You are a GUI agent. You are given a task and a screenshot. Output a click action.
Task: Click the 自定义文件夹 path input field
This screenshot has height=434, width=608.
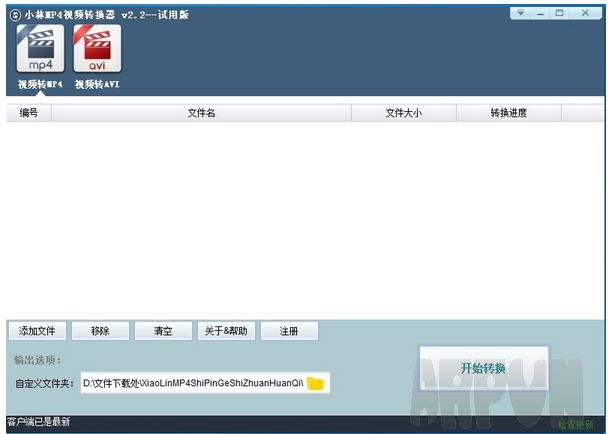(x=205, y=383)
